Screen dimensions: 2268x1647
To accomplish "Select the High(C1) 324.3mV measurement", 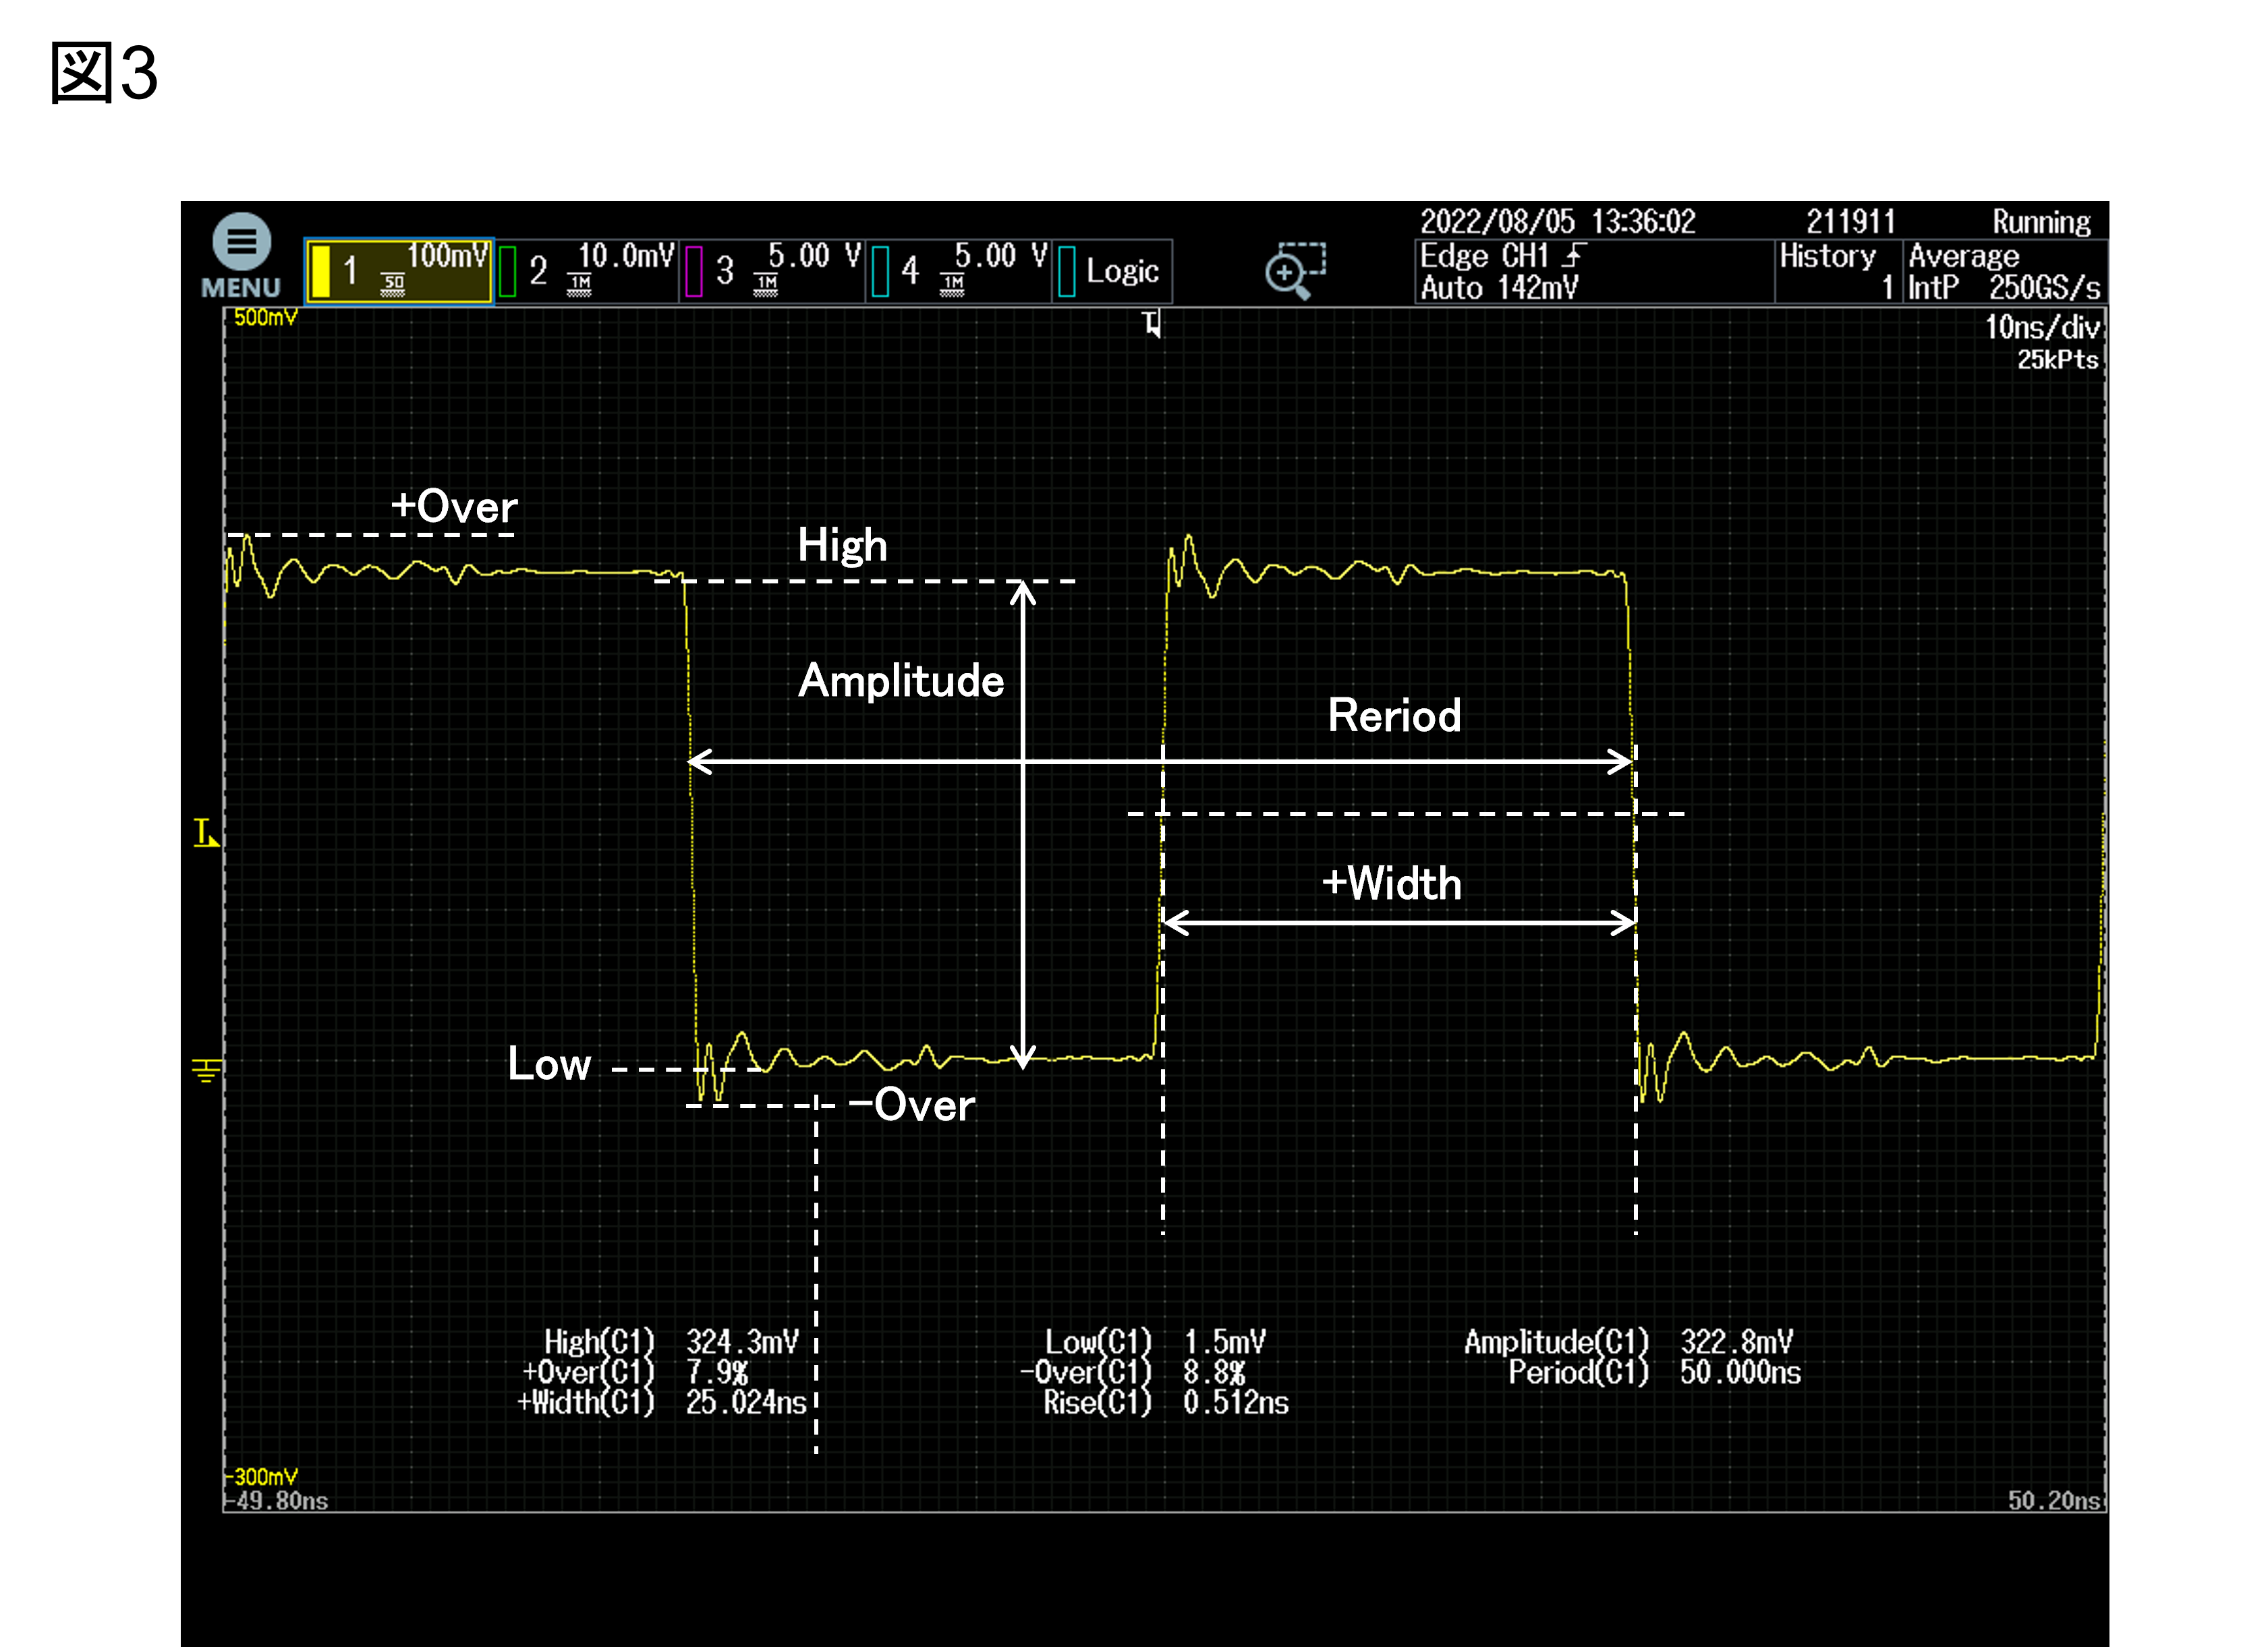I will coord(671,1342).
